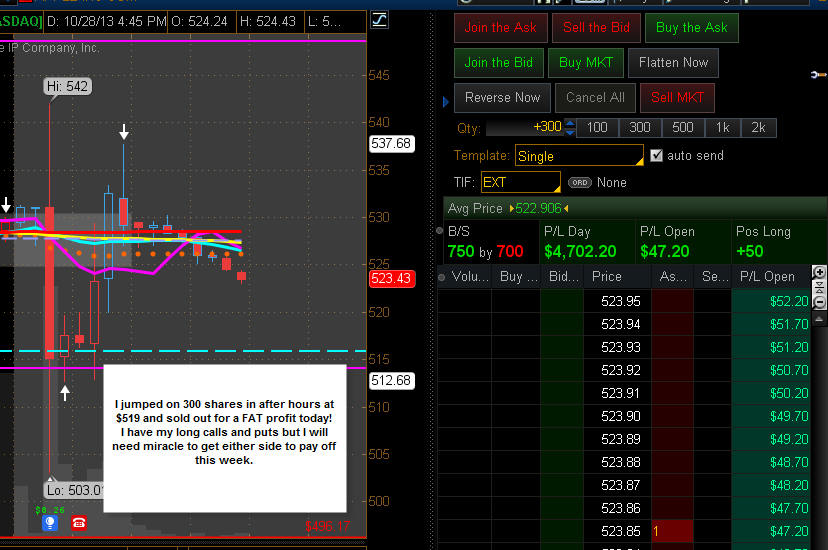Click the red 523.43 last price bubble

391,279
